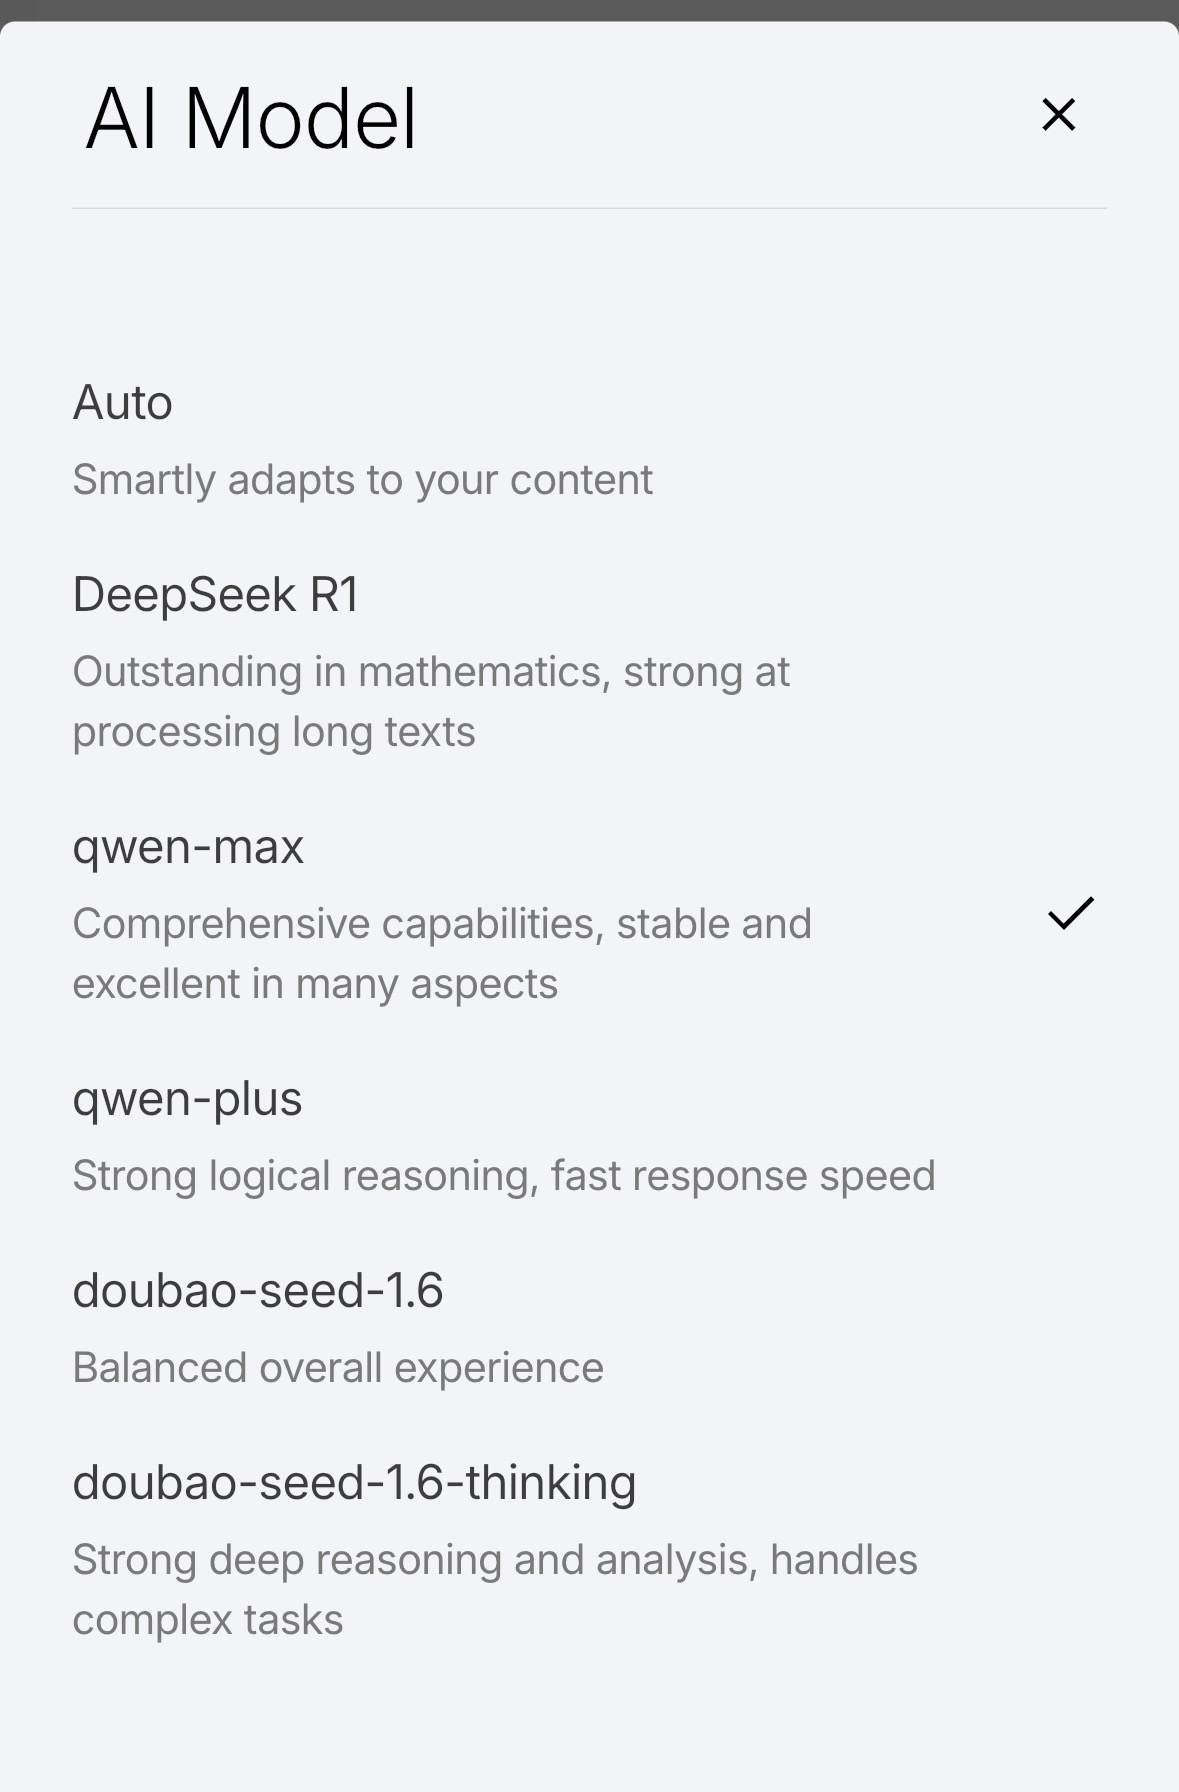Click 'Smartly adapts to your content' description
Screen dimensions: 1179x1792
pyautogui.click(x=362, y=480)
